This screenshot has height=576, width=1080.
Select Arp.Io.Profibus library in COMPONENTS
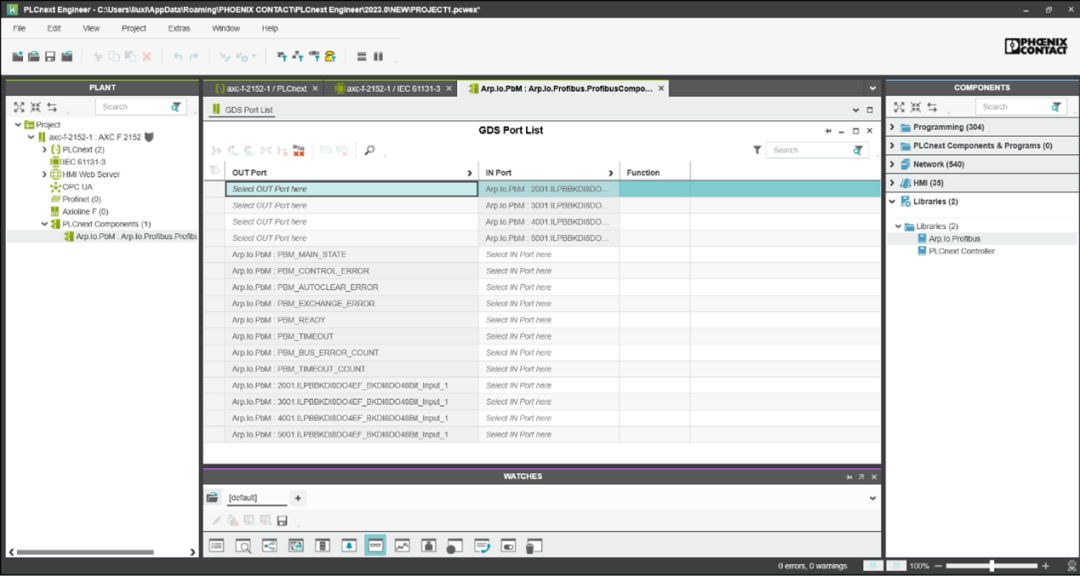click(954, 239)
